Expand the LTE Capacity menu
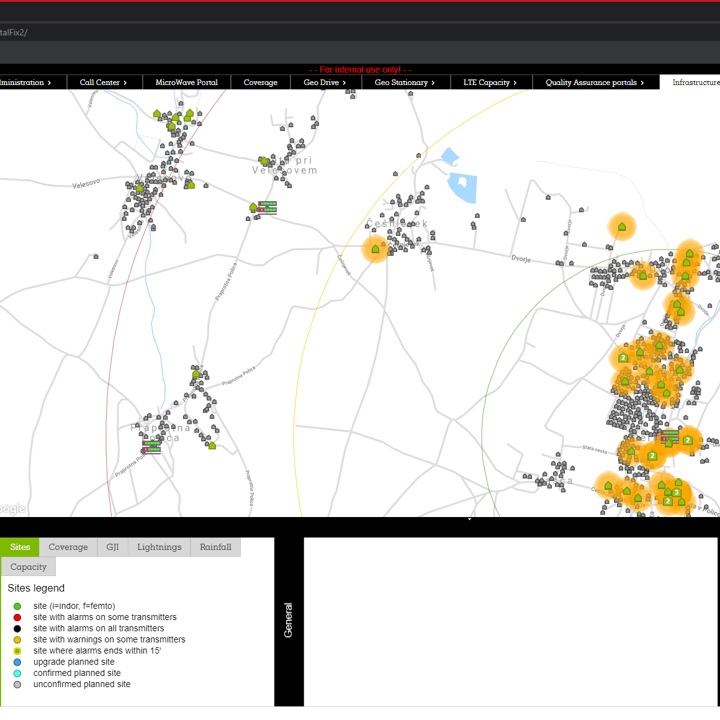The height and width of the screenshot is (720, 720). point(490,83)
